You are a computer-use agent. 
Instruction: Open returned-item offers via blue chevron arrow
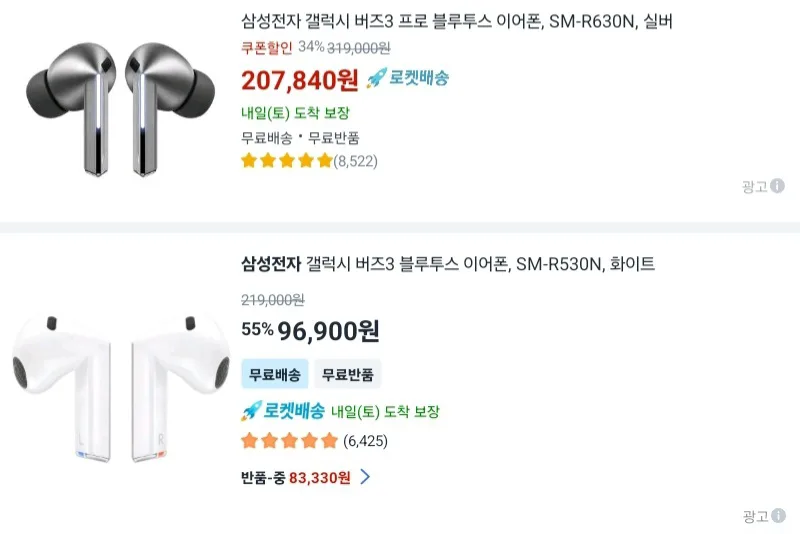click(x=365, y=477)
